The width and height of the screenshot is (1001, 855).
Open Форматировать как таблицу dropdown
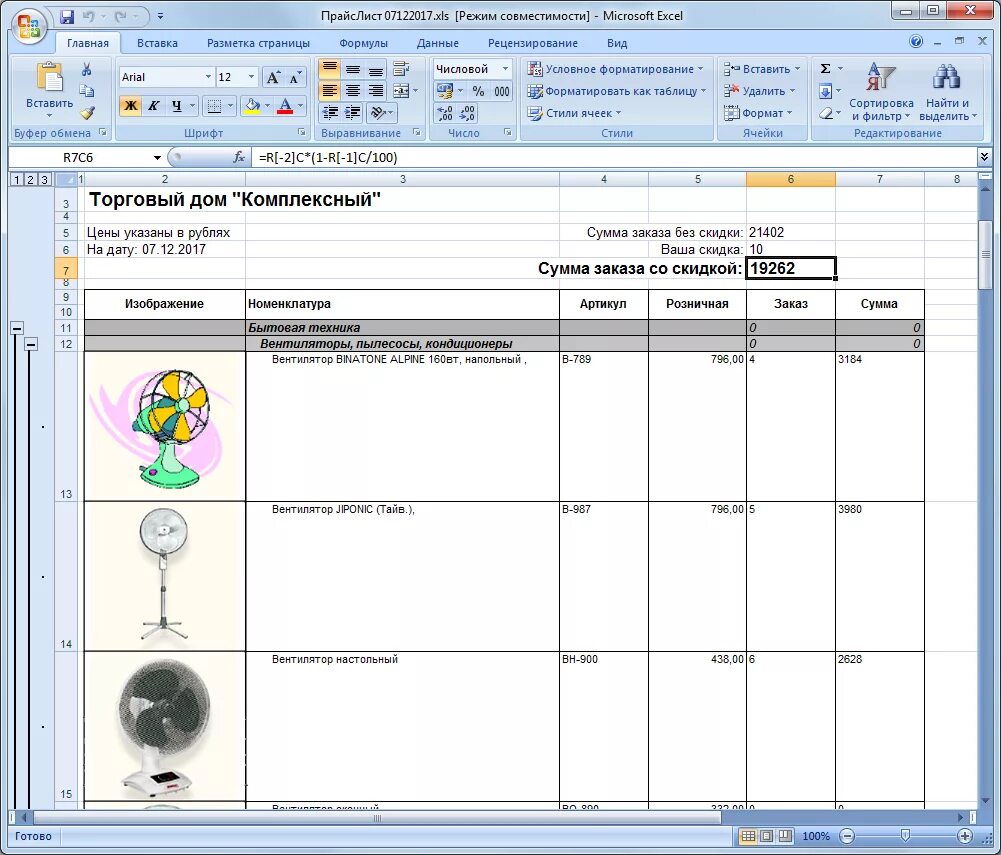[x=617, y=91]
